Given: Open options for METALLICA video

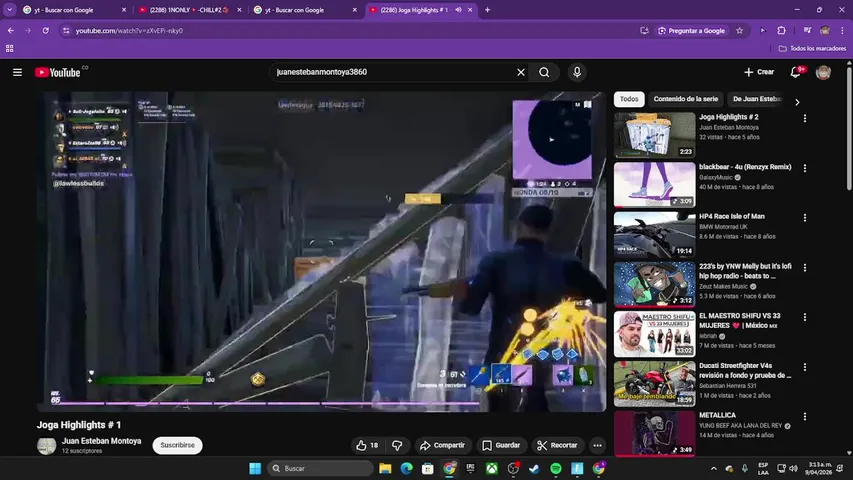Looking at the screenshot, I should point(805,416).
